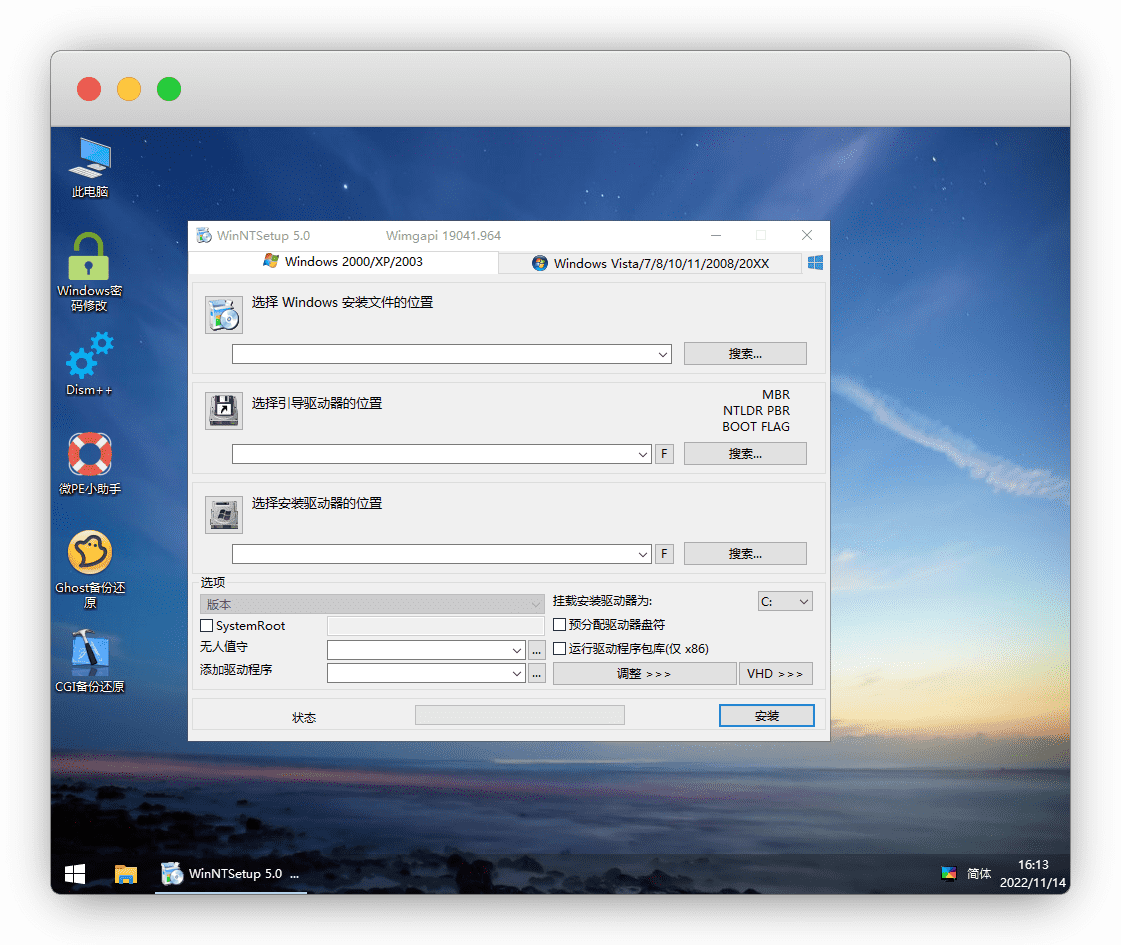Switch to Windows Vista/7/8/10/11 tab
The width and height of the screenshot is (1121, 945).
coord(650,263)
